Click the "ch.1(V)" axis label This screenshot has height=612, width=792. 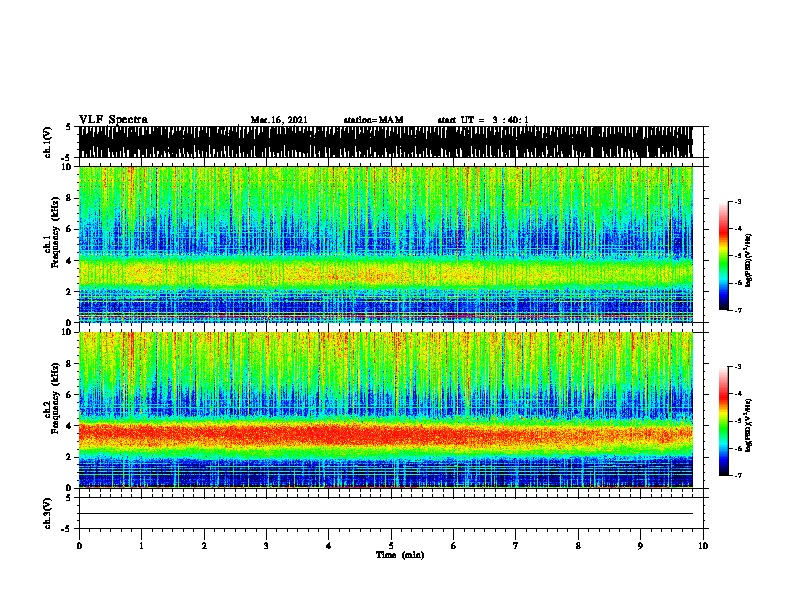(x=48, y=142)
